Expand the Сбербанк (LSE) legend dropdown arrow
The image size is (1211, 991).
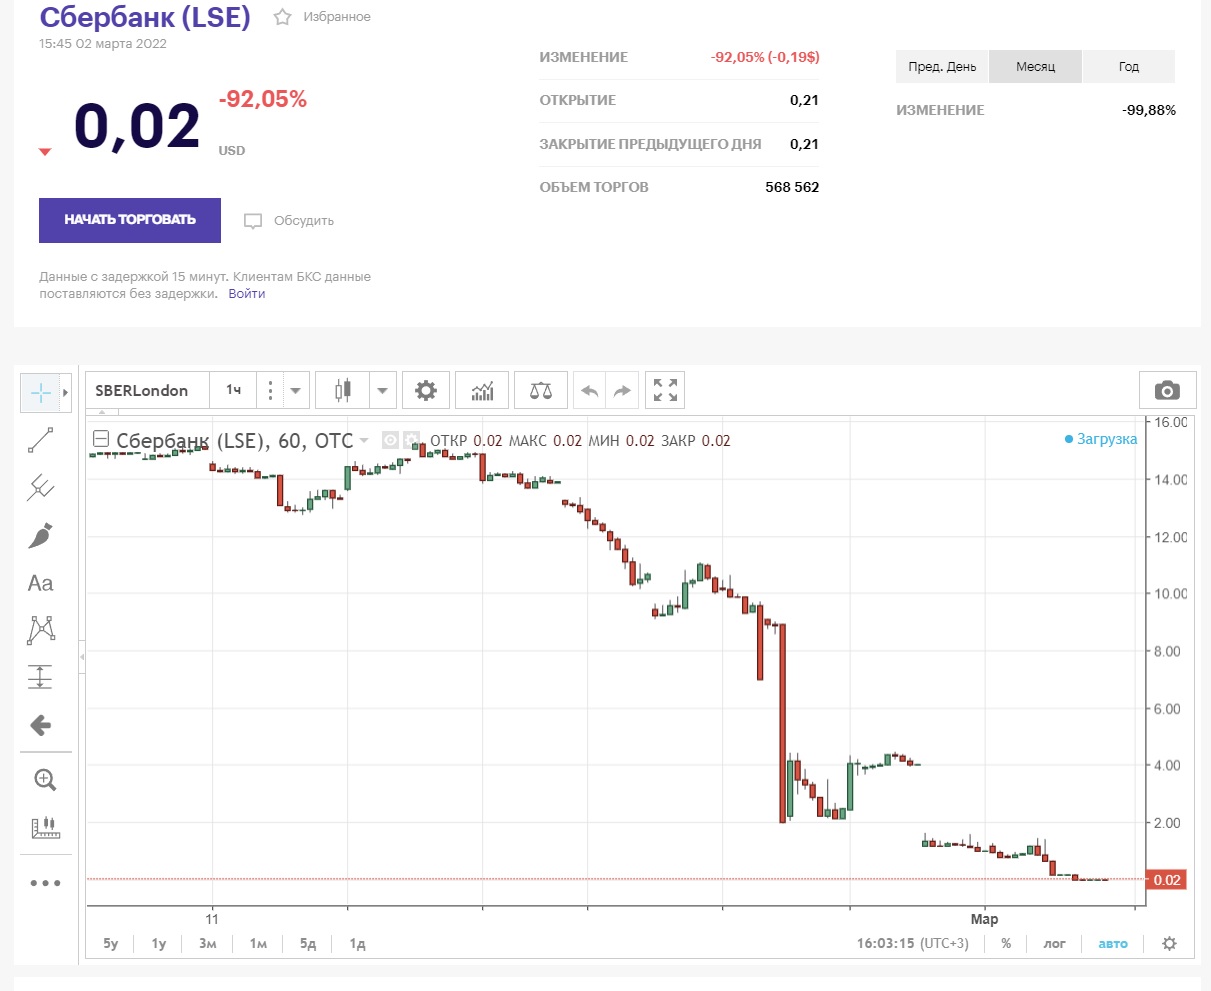coord(364,441)
